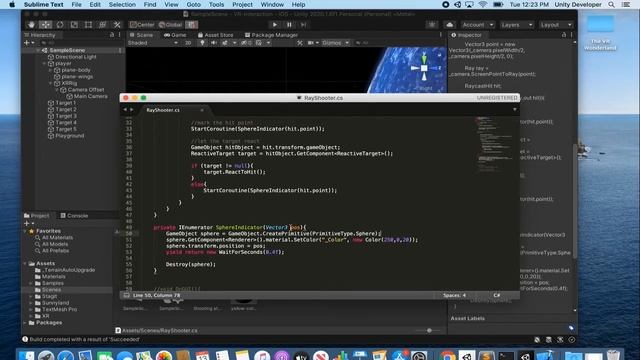Collapse the SampleScene root in Hierarchy

(38, 50)
